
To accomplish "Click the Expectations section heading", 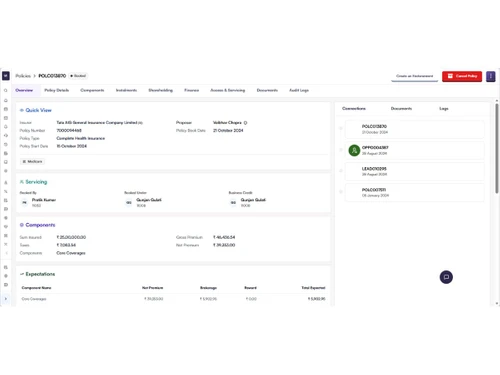I will click(x=40, y=274).
